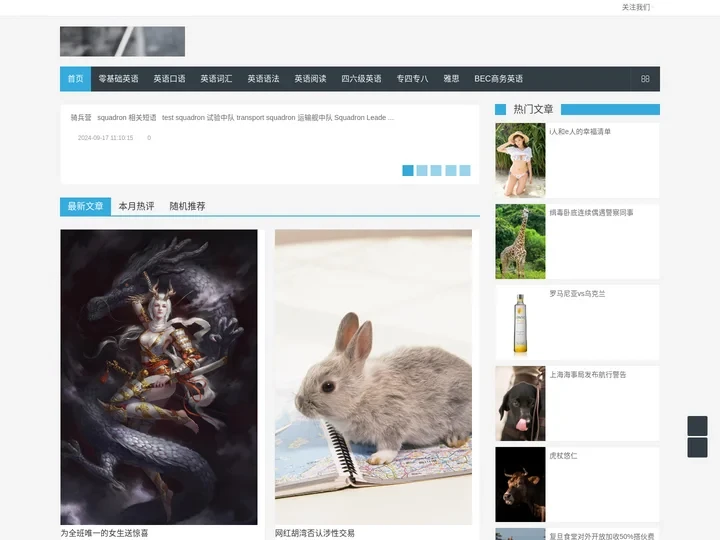Select the second slider pagination dot
The image size is (720, 540).
pos(422,170)
